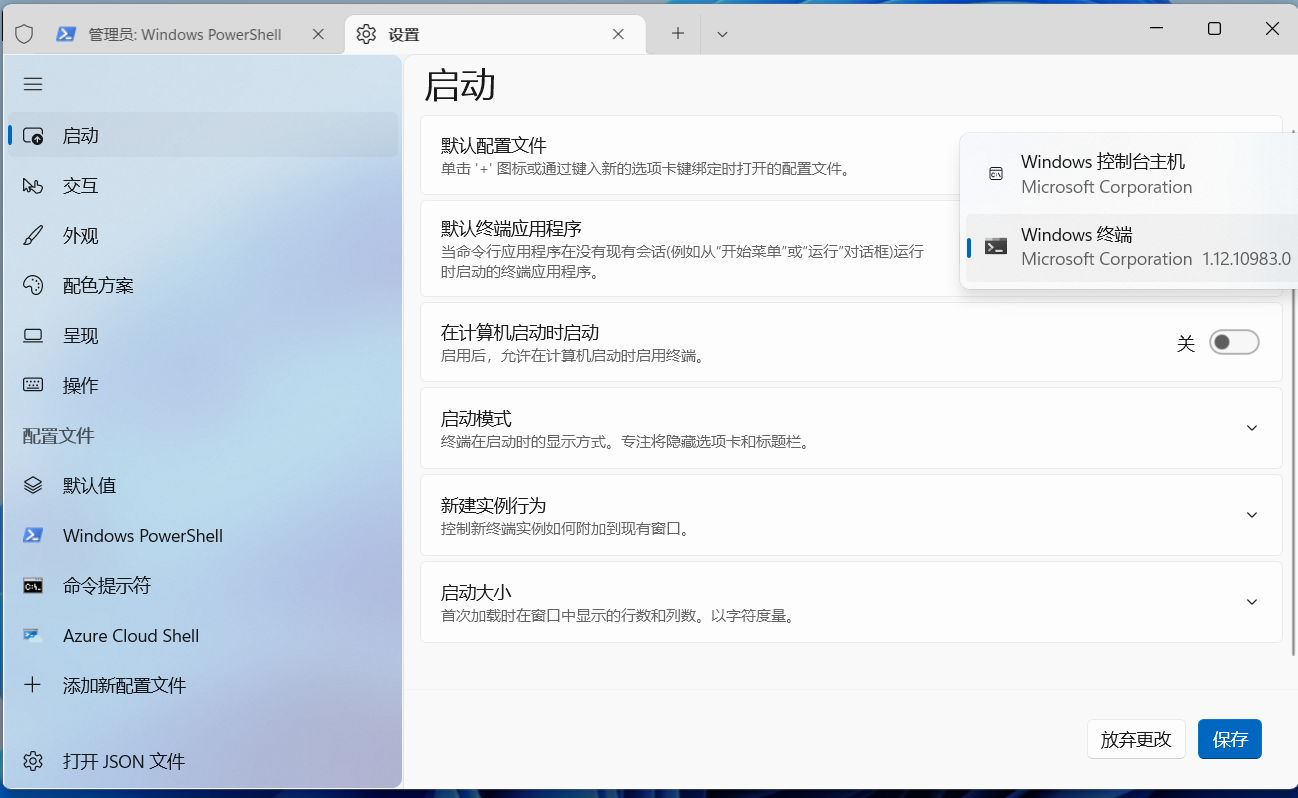Click the 命令提示符 cmd icon
The image size is (1298, 798).
point(33,586)
